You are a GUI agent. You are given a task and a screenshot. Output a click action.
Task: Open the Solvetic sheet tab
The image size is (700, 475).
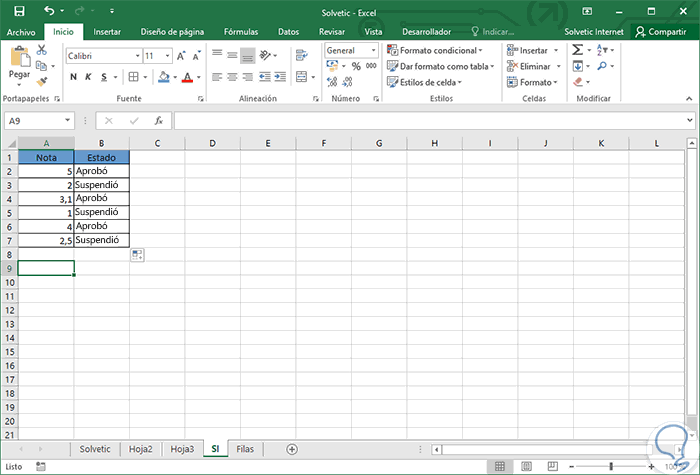tap(95, 449)
